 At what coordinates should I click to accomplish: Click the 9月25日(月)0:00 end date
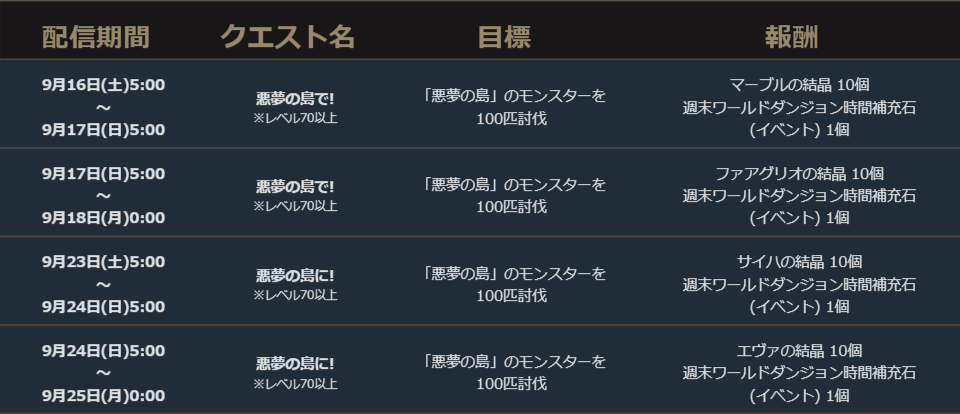point(104,394)
